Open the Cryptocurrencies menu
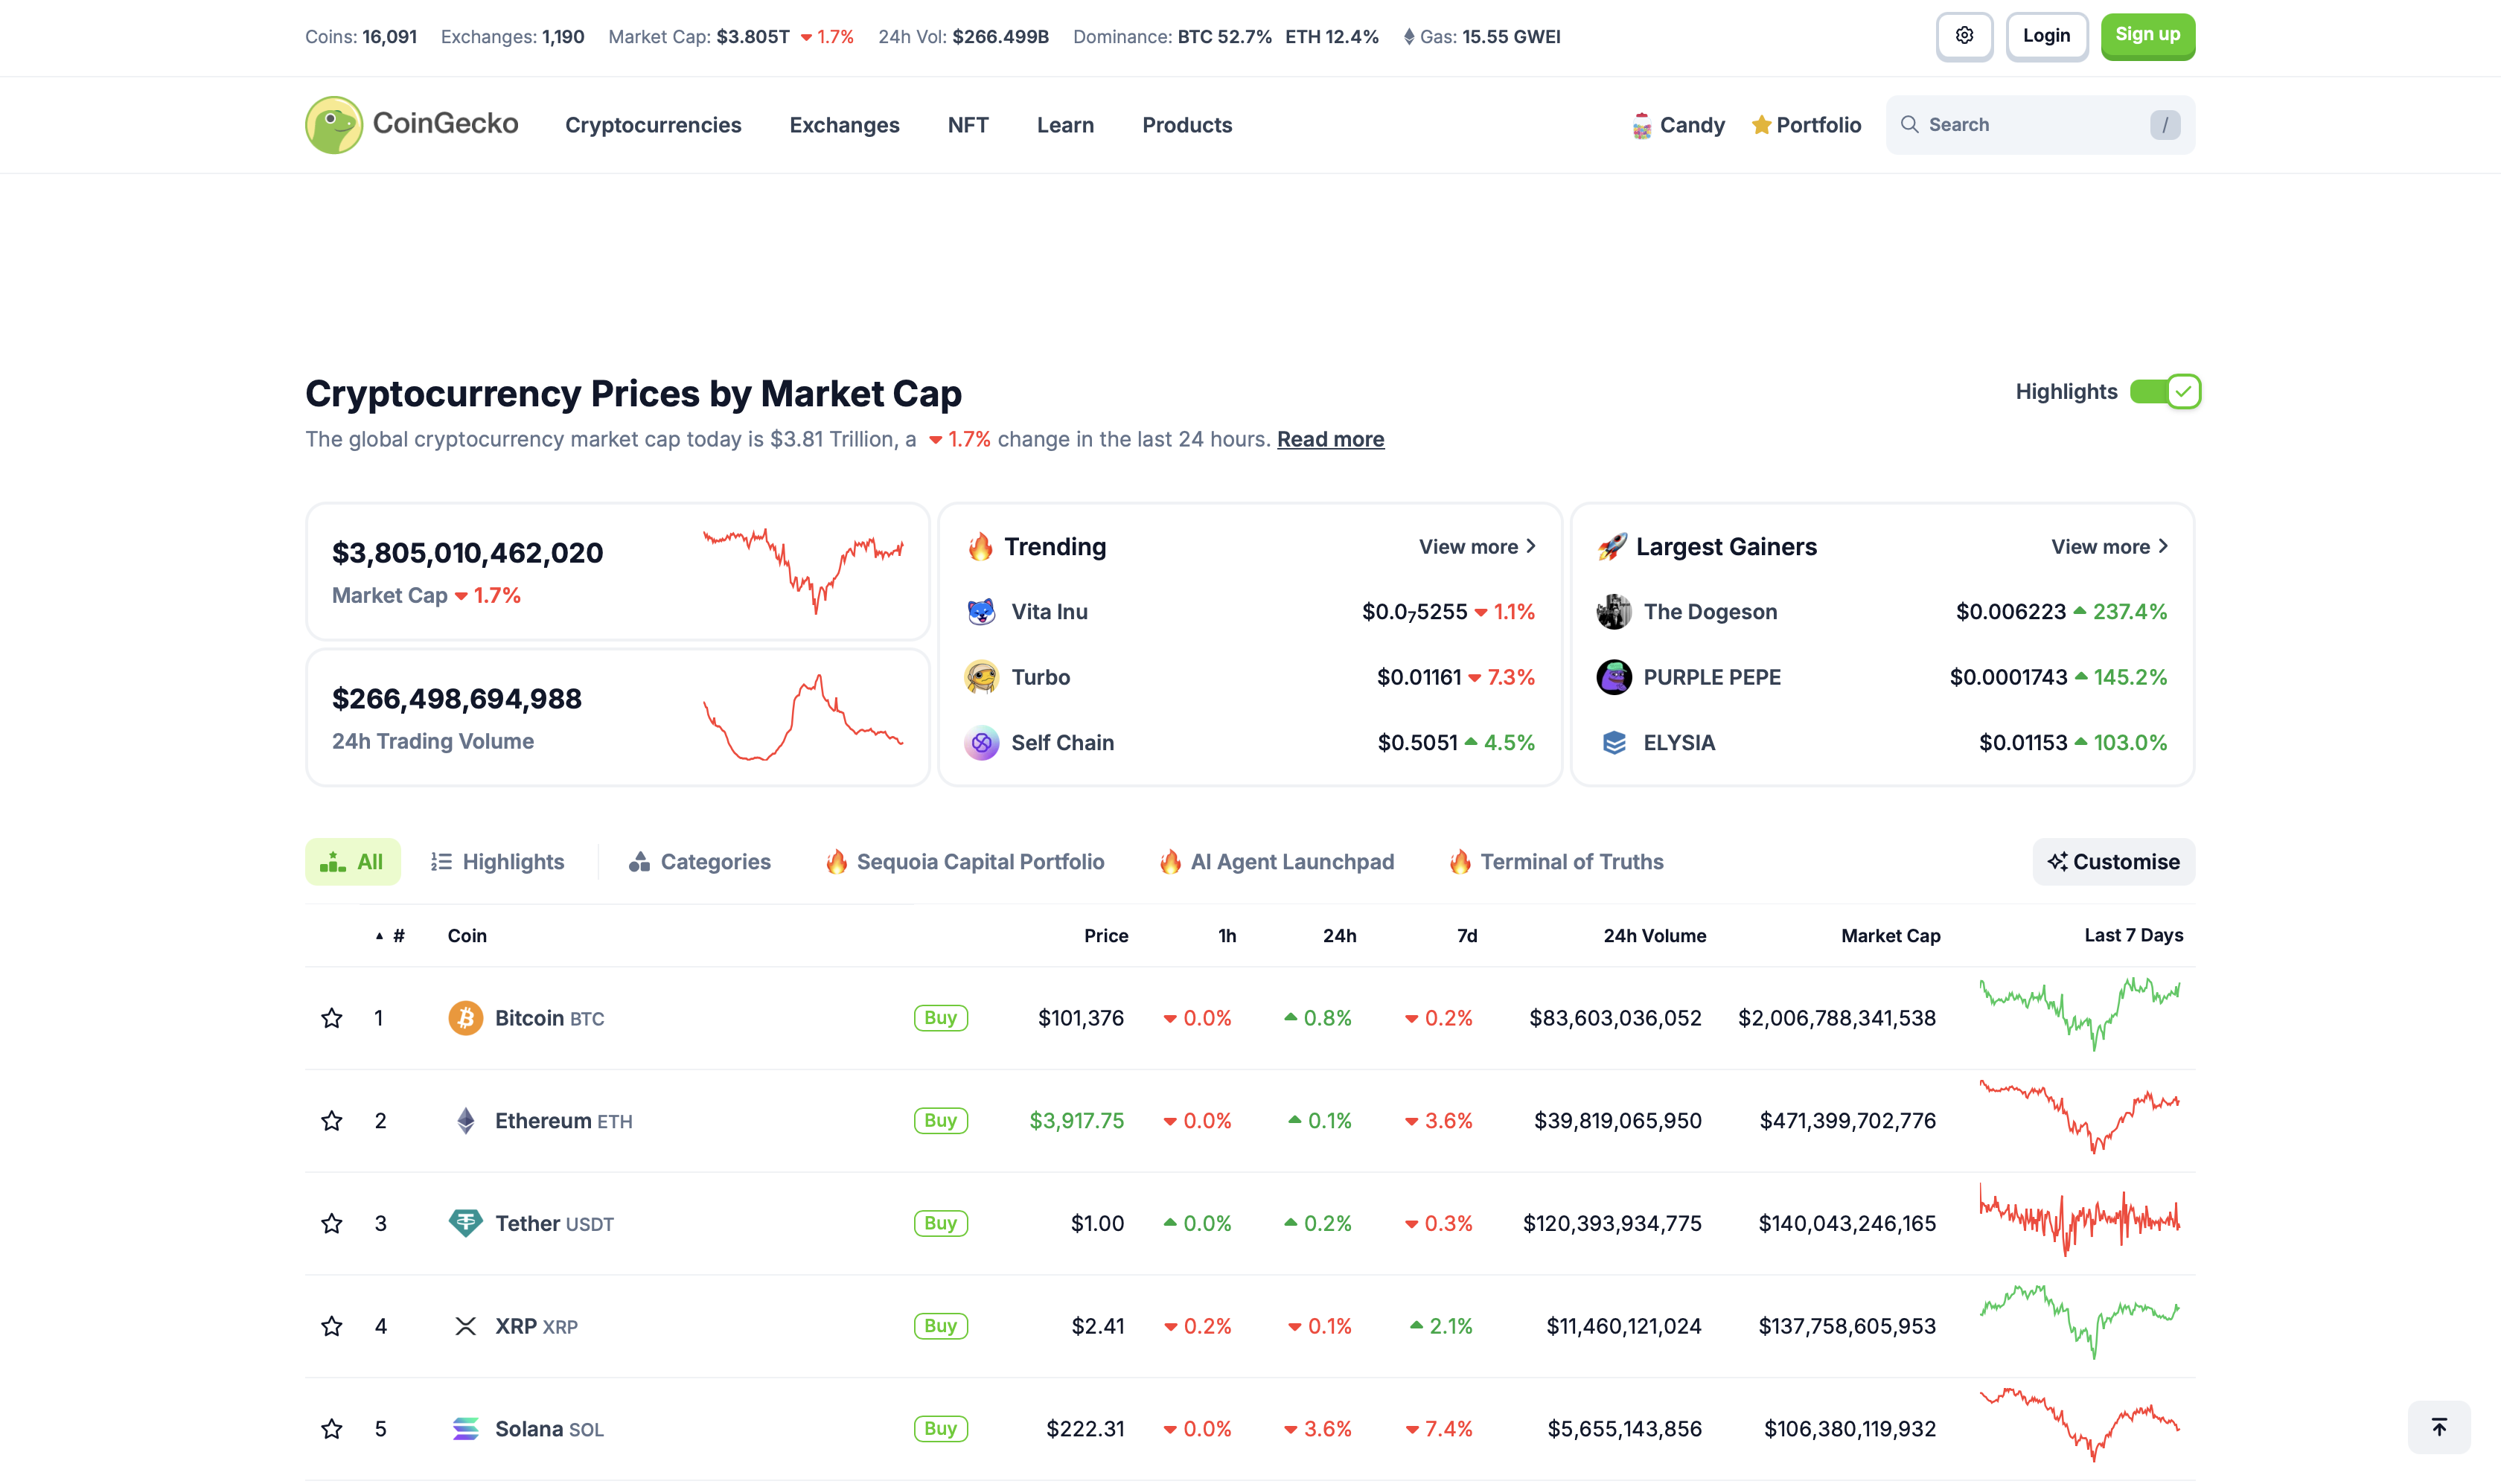 pyautogui.click(x=653, y=125)
